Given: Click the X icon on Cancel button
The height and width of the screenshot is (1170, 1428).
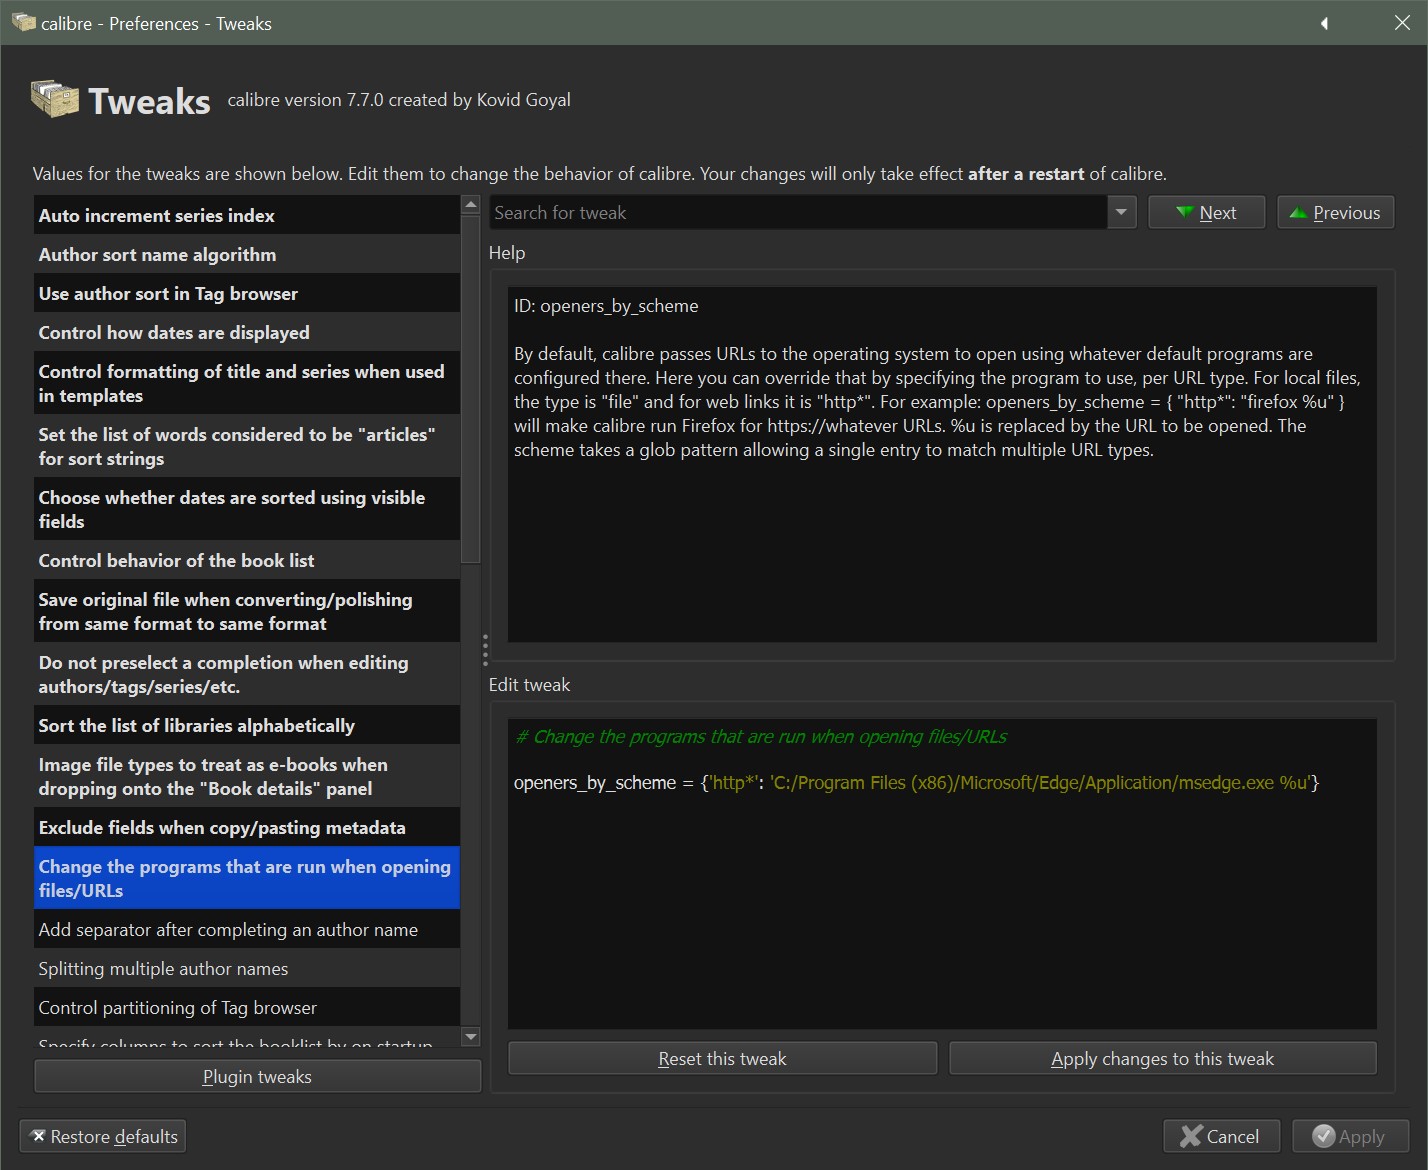Looking at the screenshot, I should point(1191,1136).
